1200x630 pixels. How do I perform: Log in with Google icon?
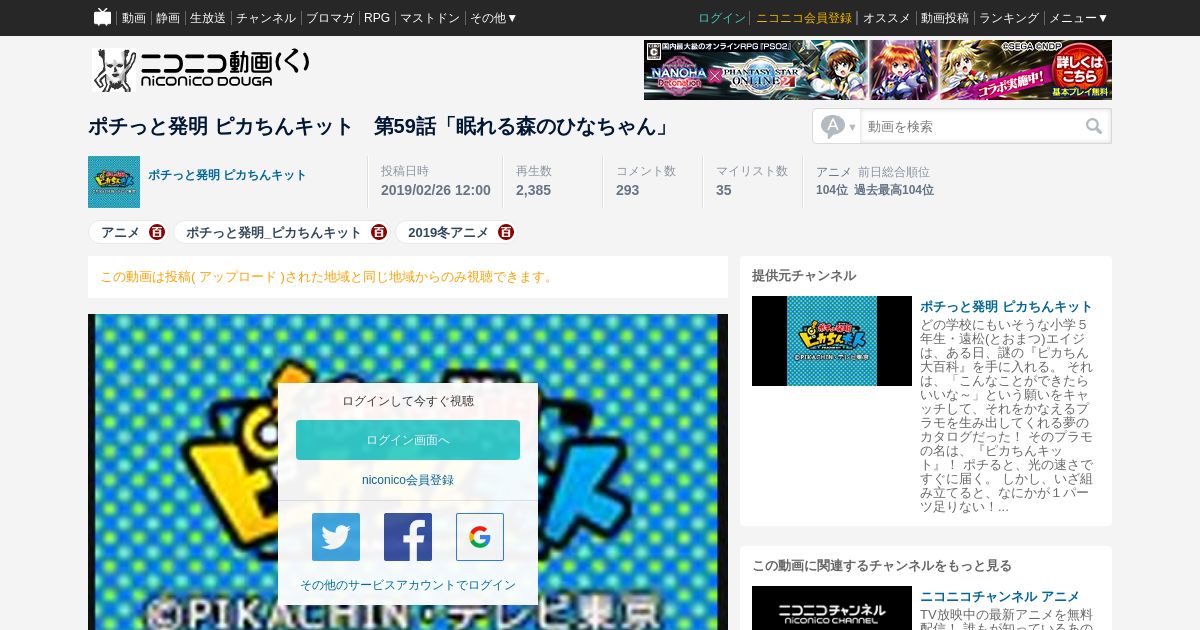coord(480,537)
